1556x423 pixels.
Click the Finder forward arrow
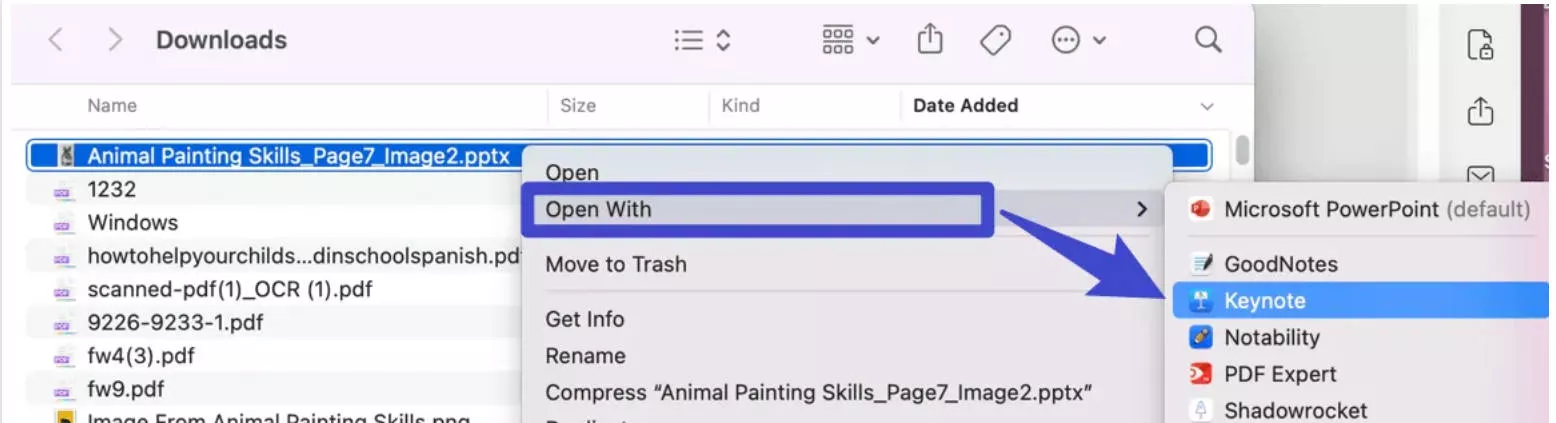[x=115, y=40]
